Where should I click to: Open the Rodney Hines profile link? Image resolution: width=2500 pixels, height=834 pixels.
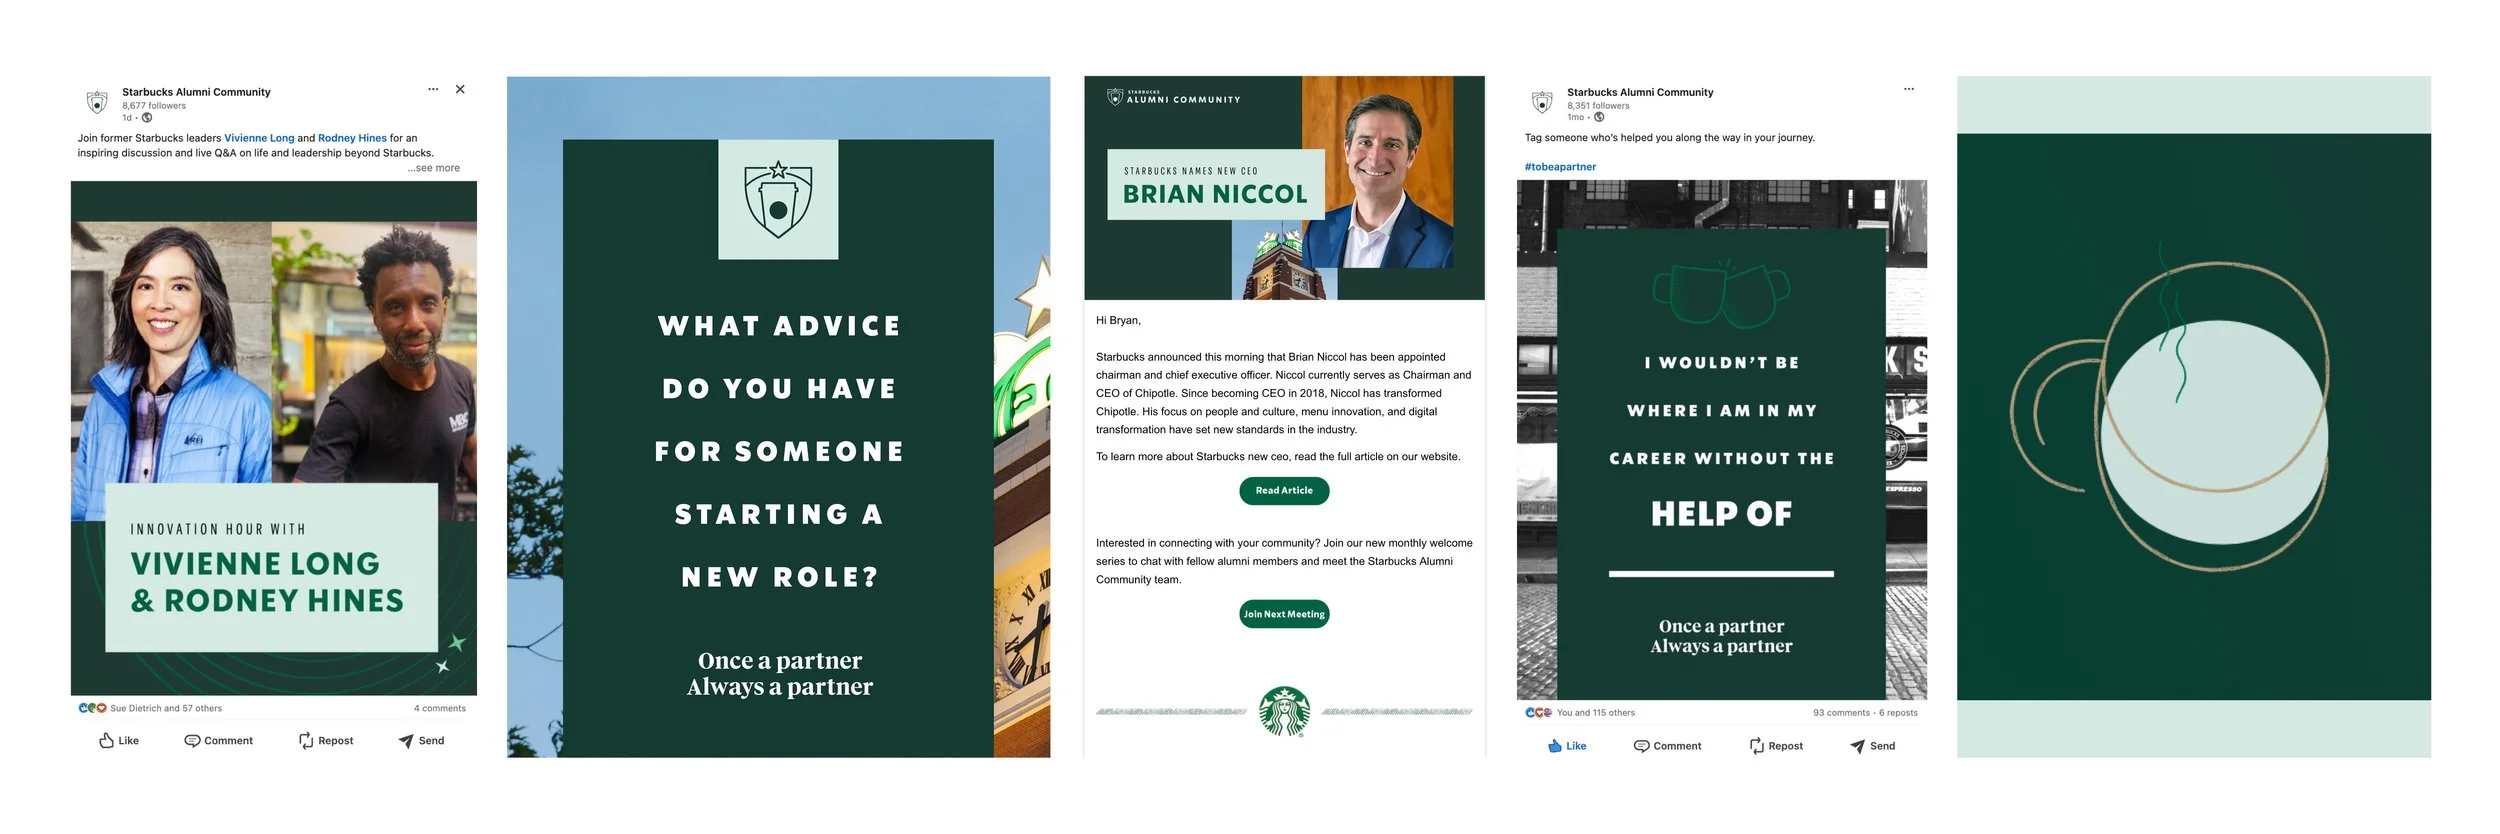pyautogui.click(x=352, y=138)
